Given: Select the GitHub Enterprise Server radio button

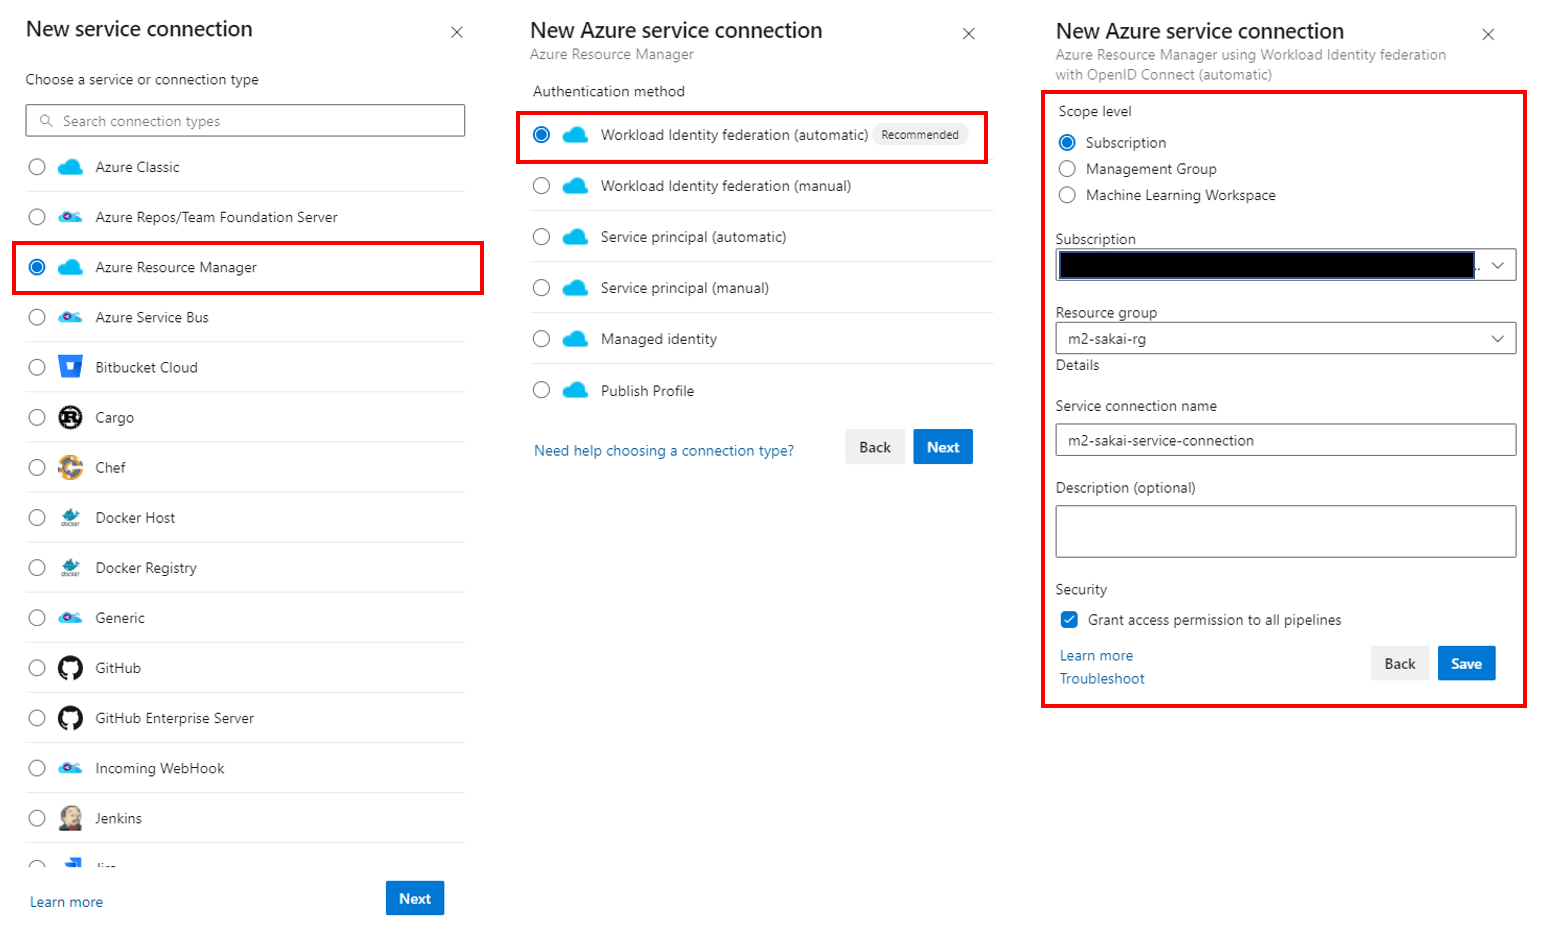Looking at the screenshot, I should click(x=37, y=717).
